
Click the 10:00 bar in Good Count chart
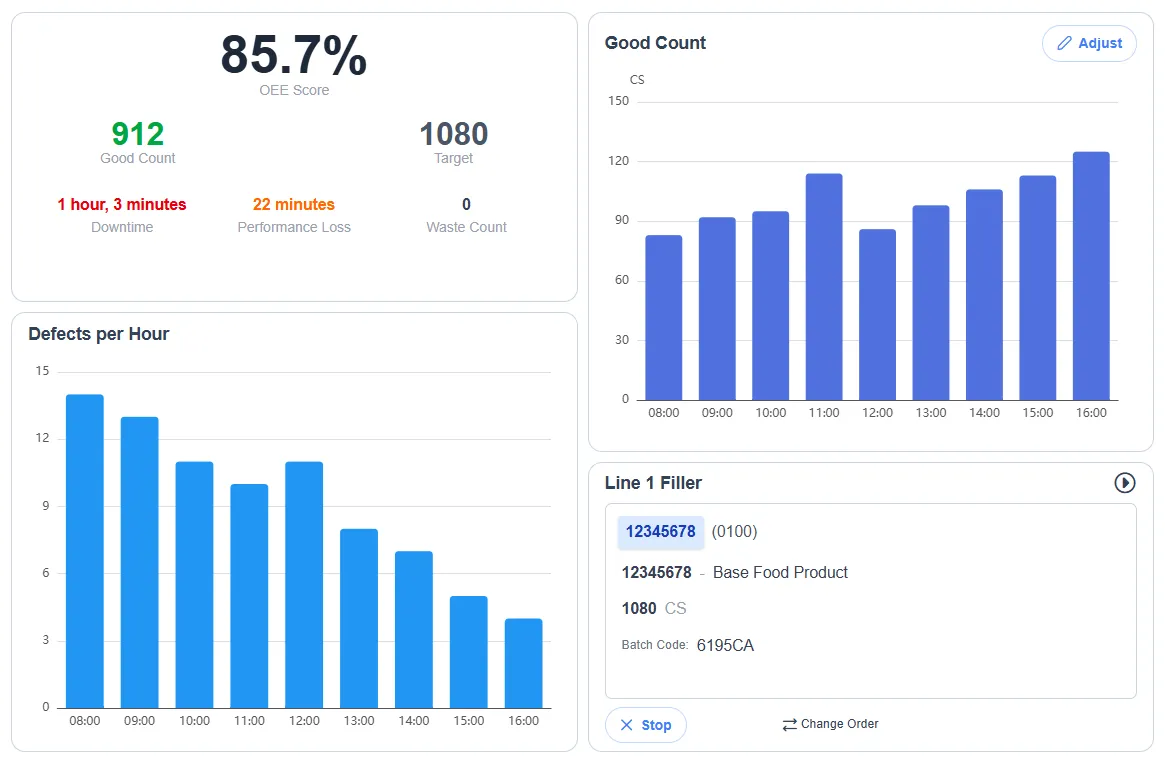coord(770,305)
